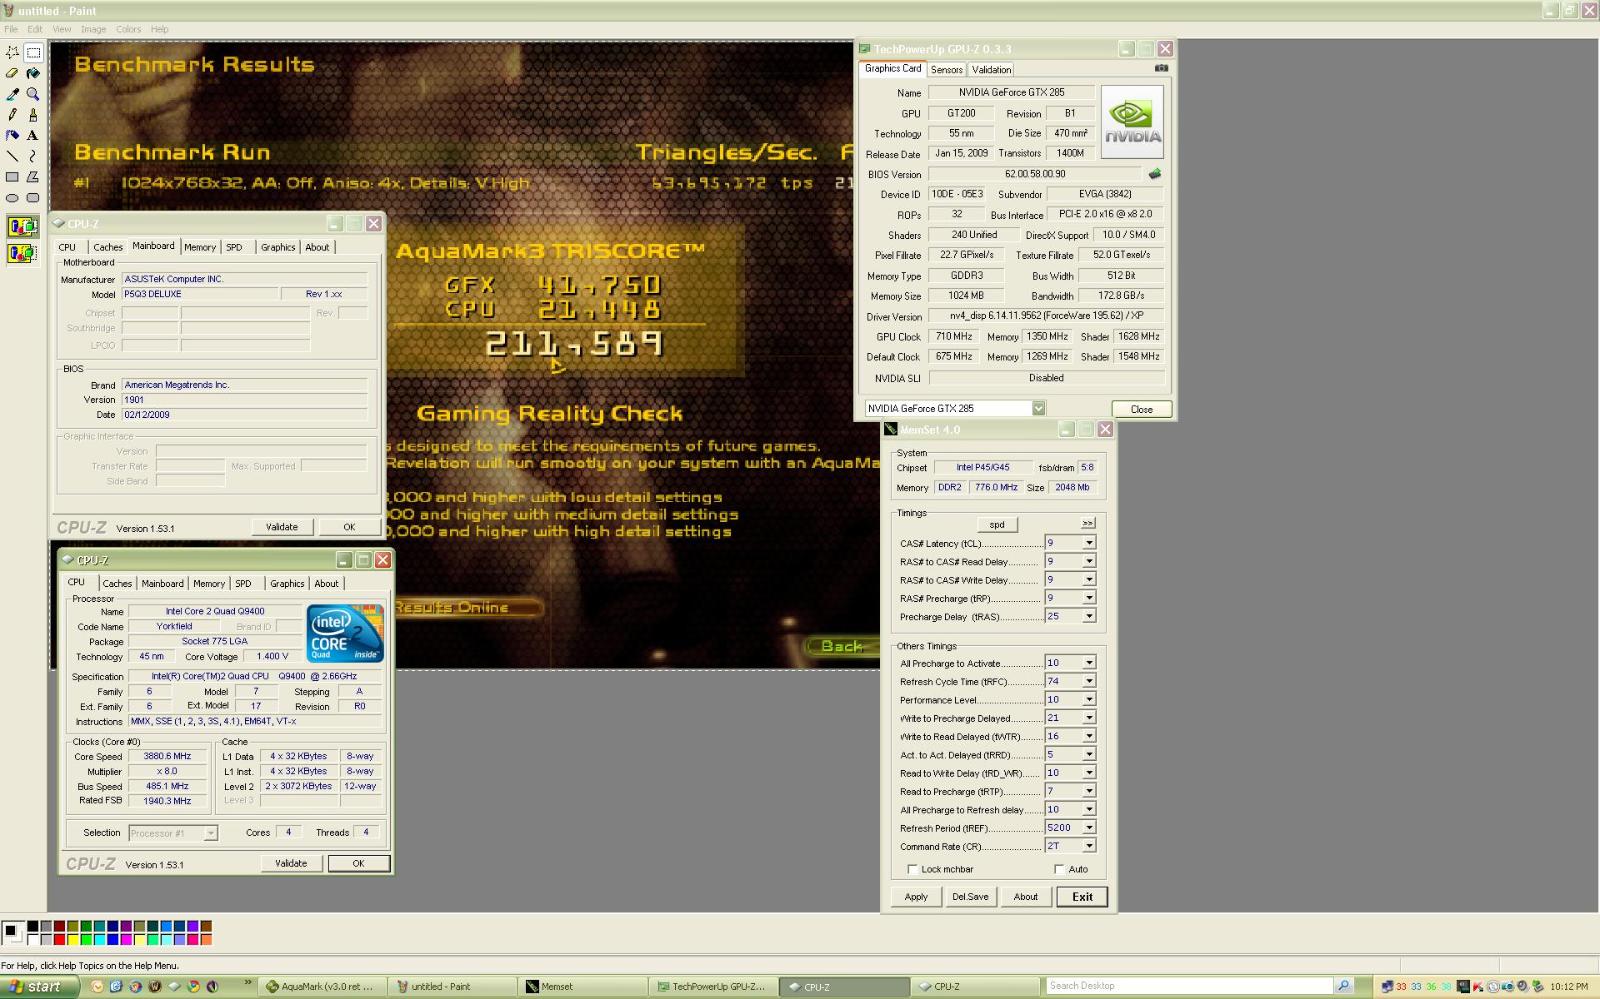Choose the Ellipse shape tool
Viewport: 1600px width, 999px height.
pos(13,198)
